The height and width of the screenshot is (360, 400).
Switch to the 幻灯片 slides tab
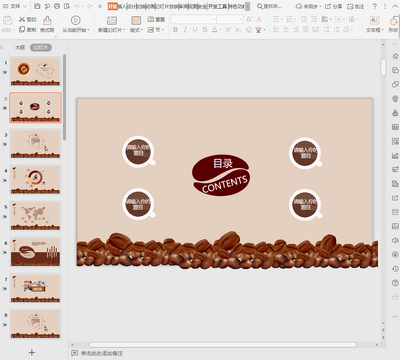coord(41,47)
